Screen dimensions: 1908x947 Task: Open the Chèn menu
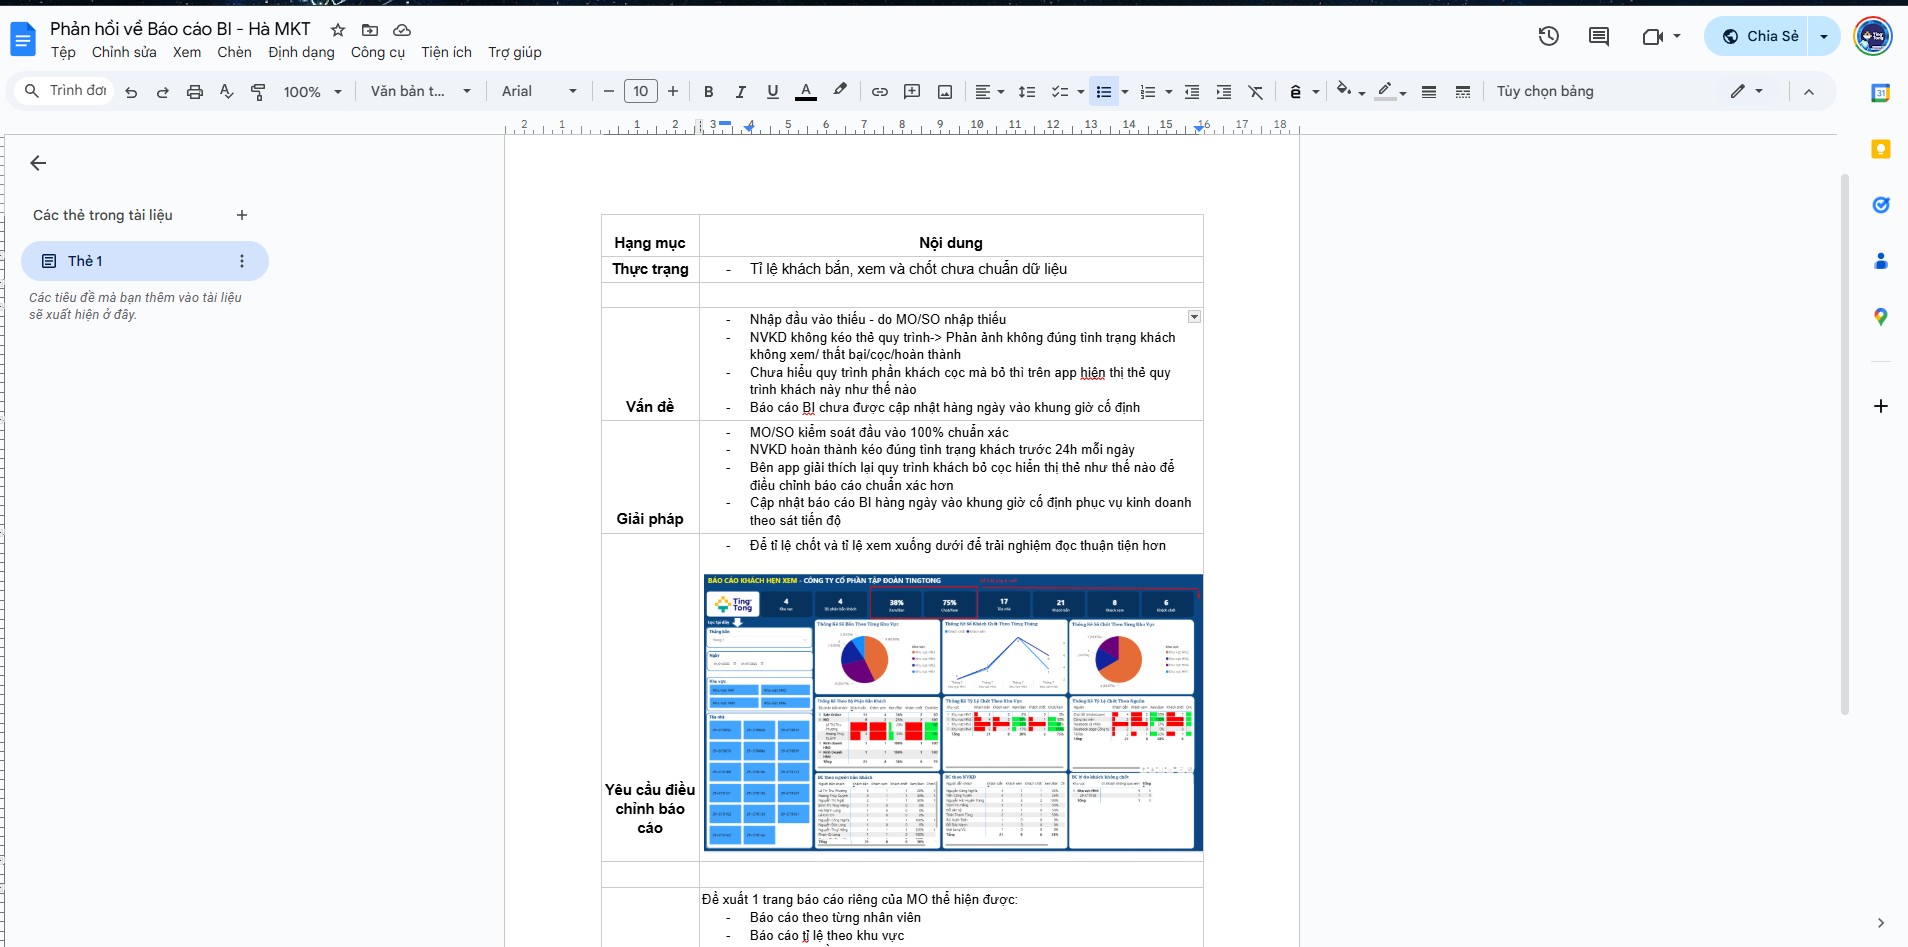coord(234,52)
